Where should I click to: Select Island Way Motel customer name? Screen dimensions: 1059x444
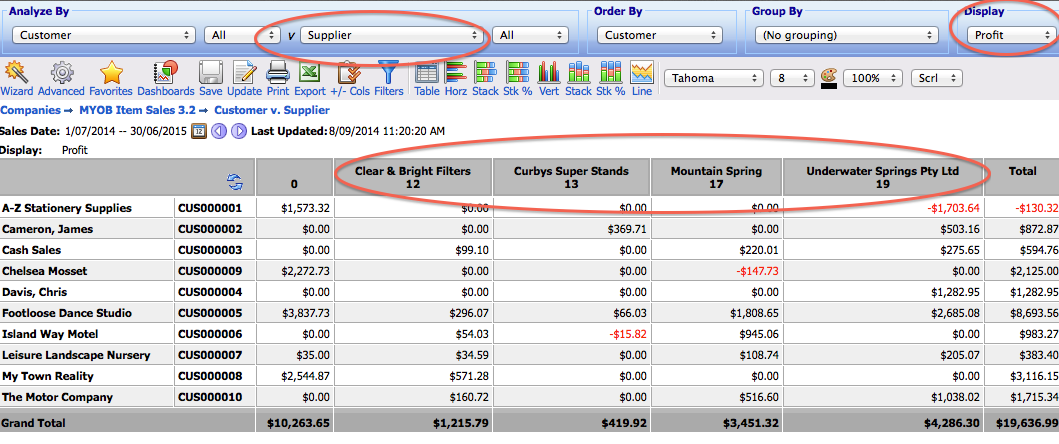coord(50,334)
